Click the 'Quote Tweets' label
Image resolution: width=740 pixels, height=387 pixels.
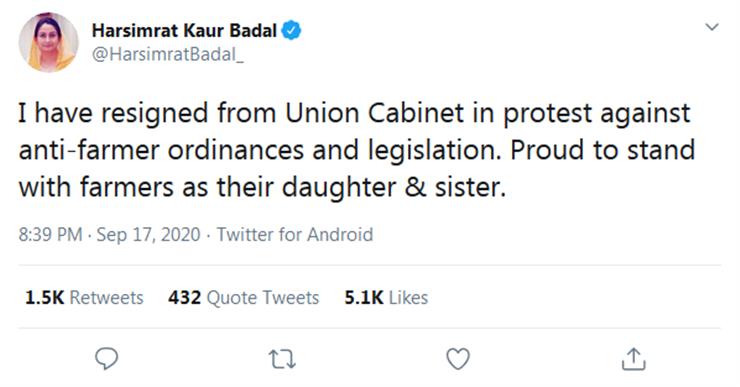pos(263,298)
